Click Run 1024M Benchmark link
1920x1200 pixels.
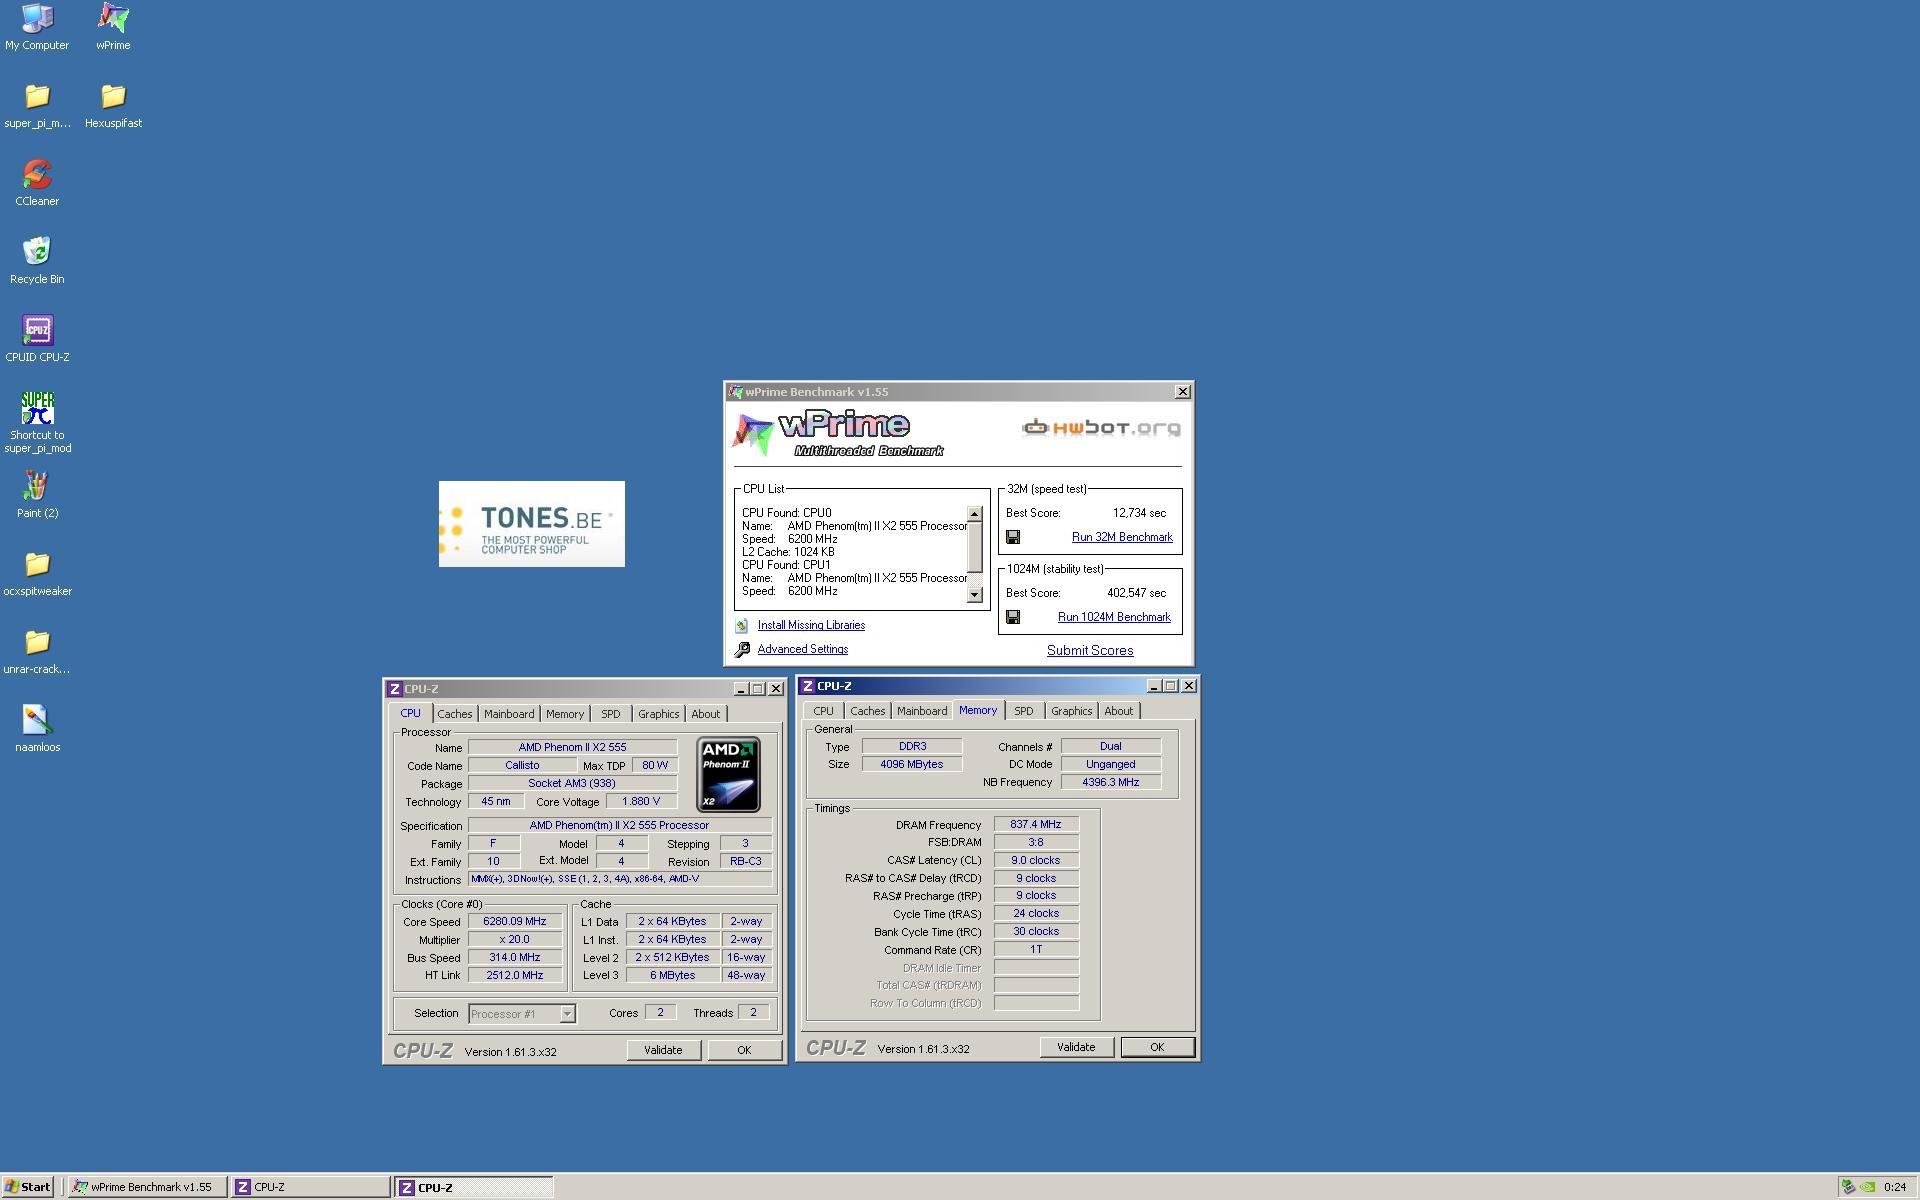1114,617
